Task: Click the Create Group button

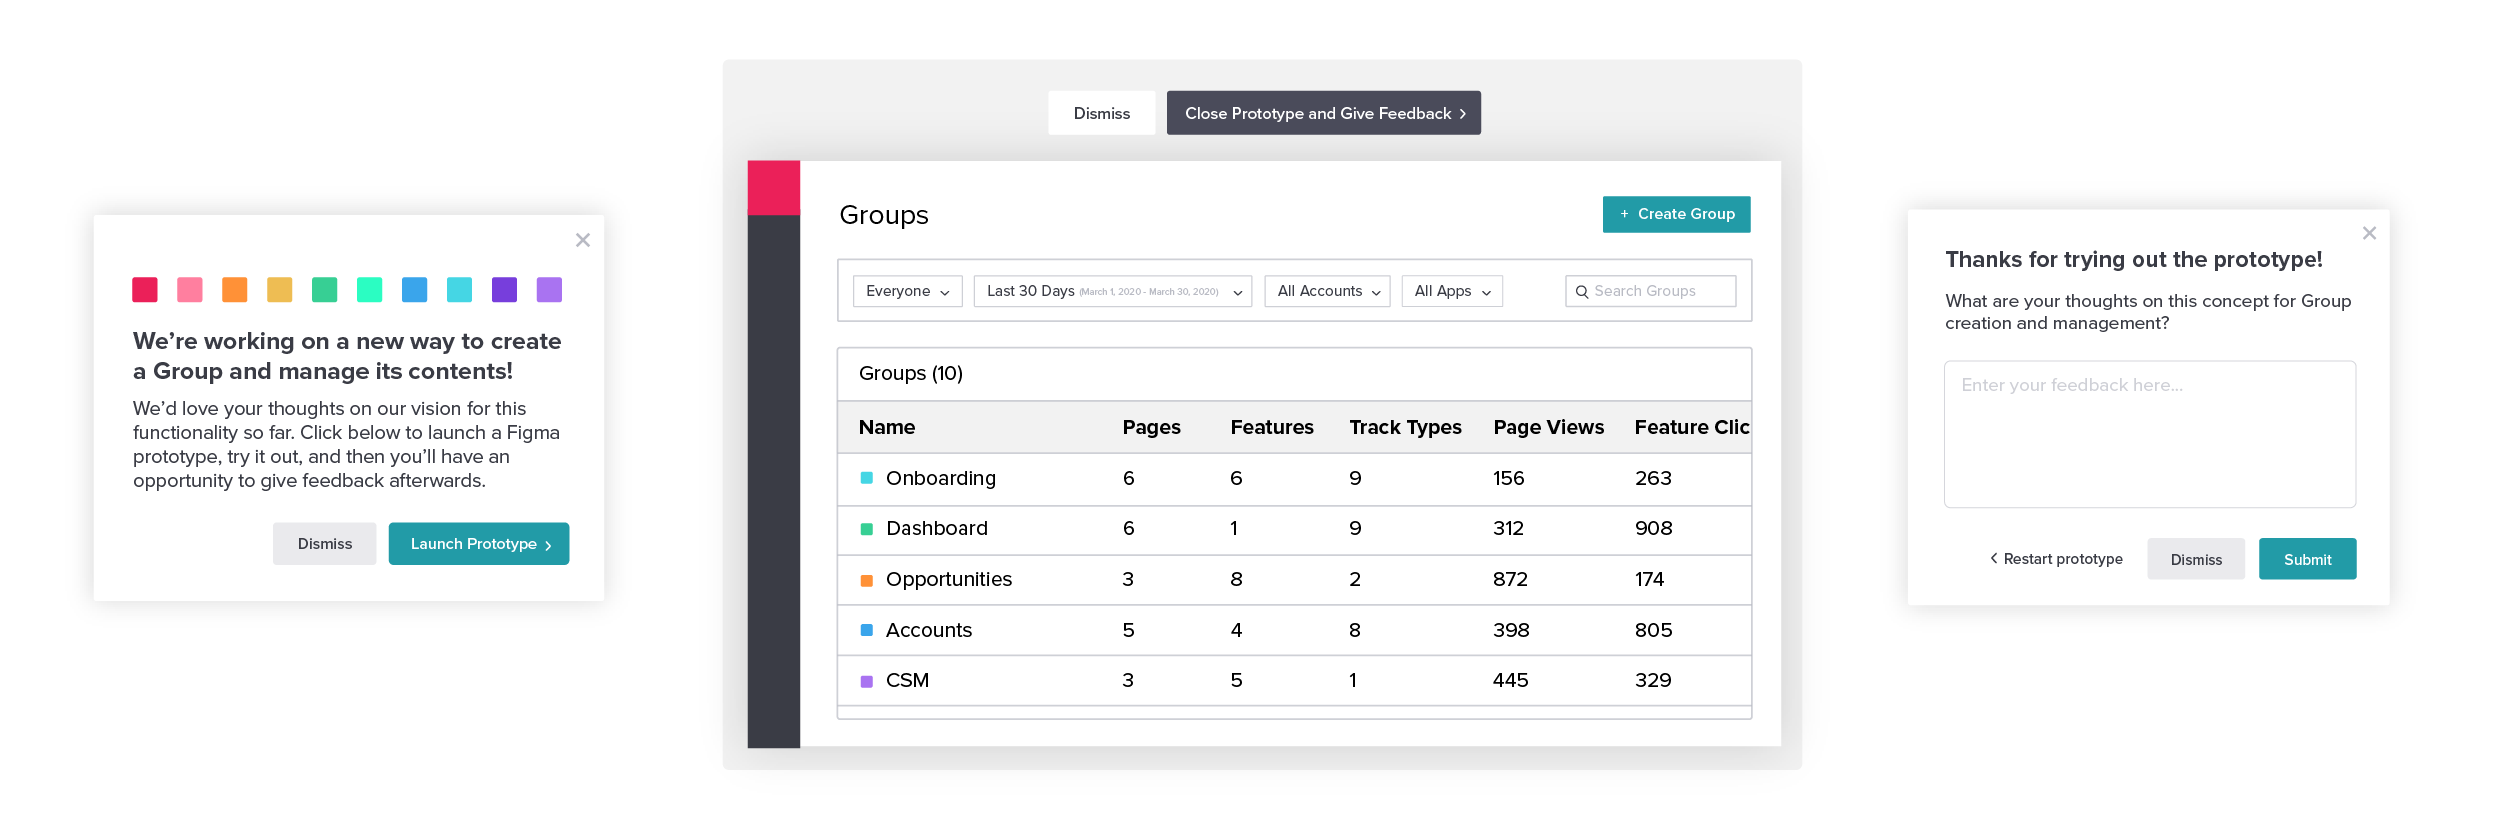Action: point(1677,214)
